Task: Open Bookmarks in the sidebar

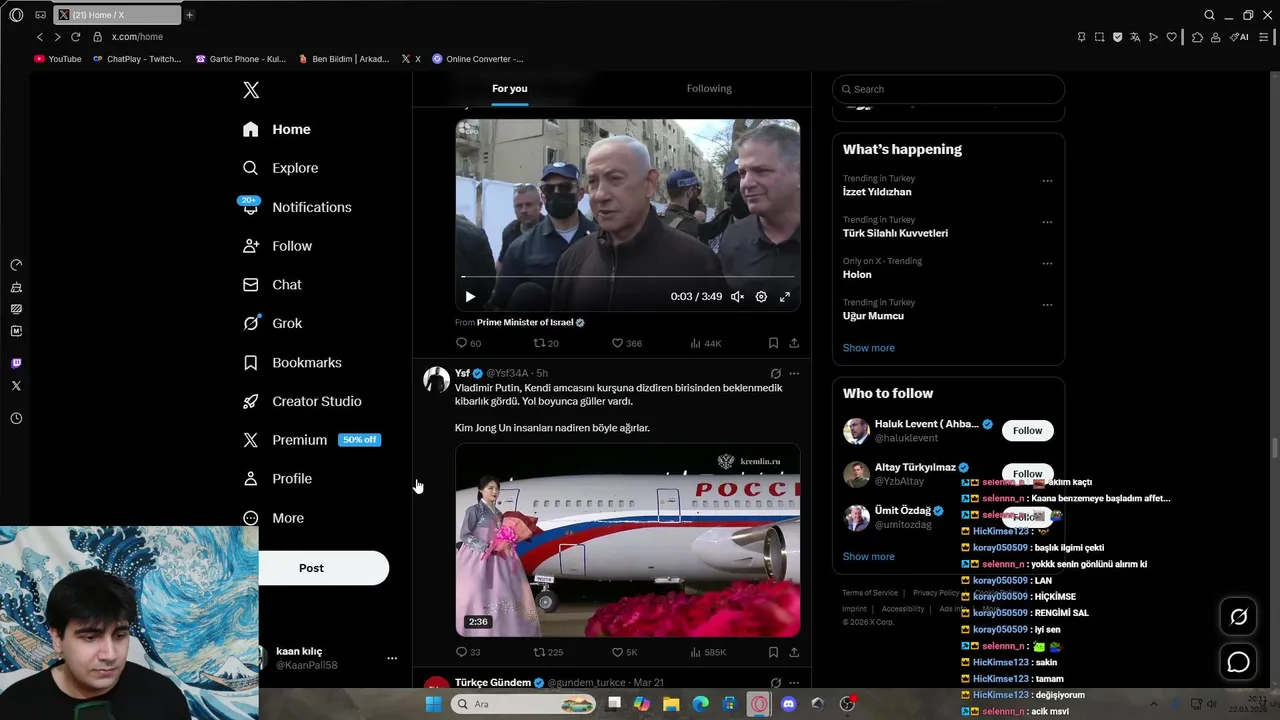Action: (292, 362)
